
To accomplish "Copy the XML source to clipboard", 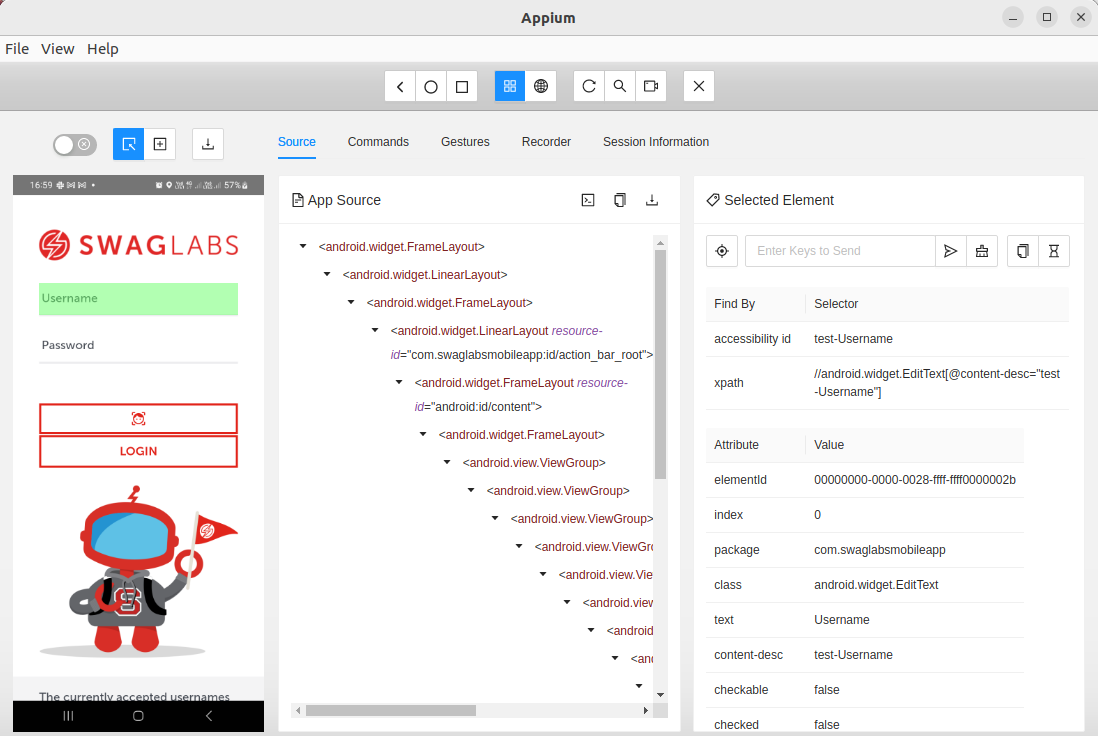I will pyautogui.click(x=619, y=200).
